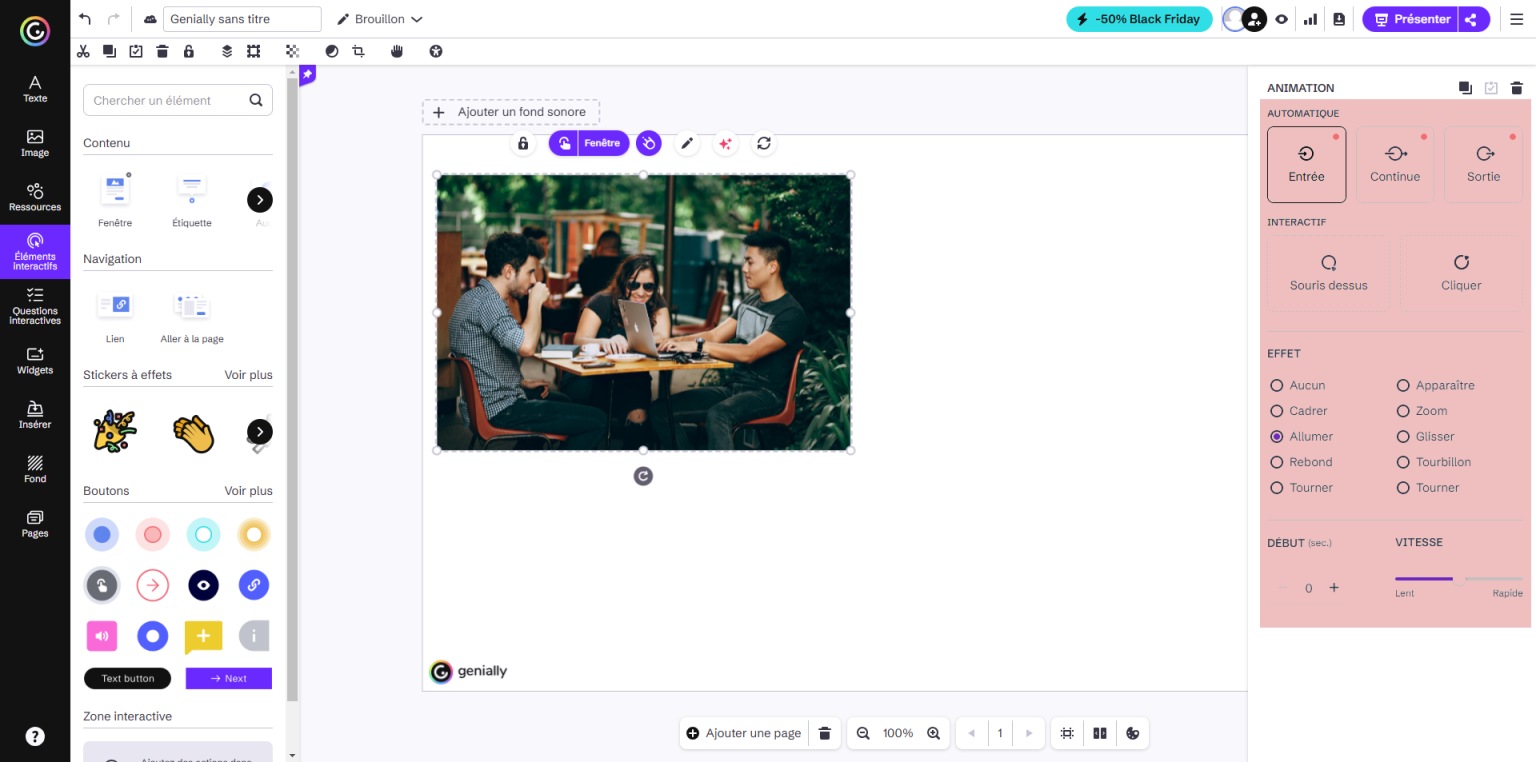Image resolution: width=1536 pixels, height=762 pixels.
Task: Open the Widgets sidebar tab
Action: tap(35, 360)
